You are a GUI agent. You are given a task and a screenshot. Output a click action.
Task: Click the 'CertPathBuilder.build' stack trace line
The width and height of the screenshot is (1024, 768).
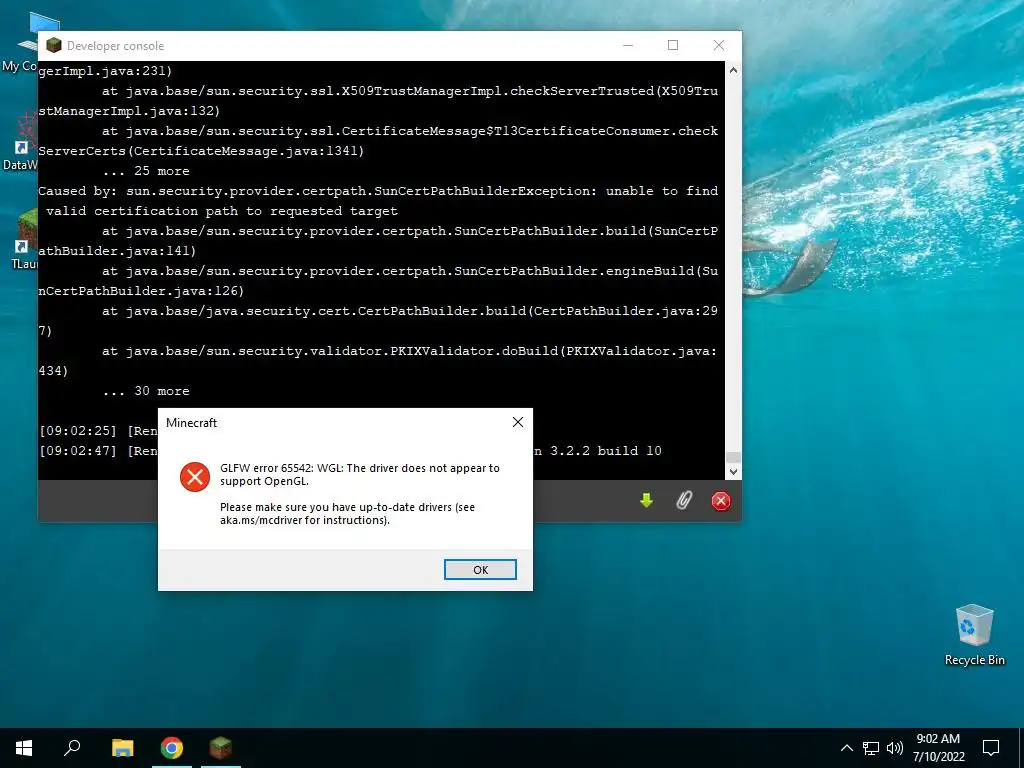pos(409,312)
